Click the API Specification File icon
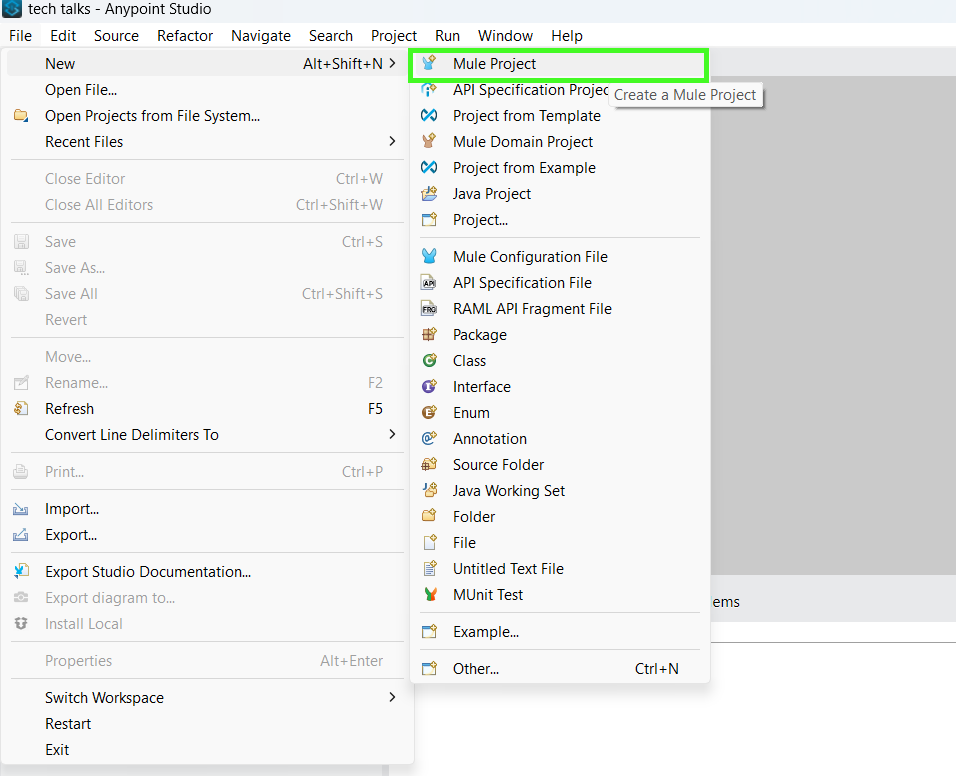 tap(429, 282)
